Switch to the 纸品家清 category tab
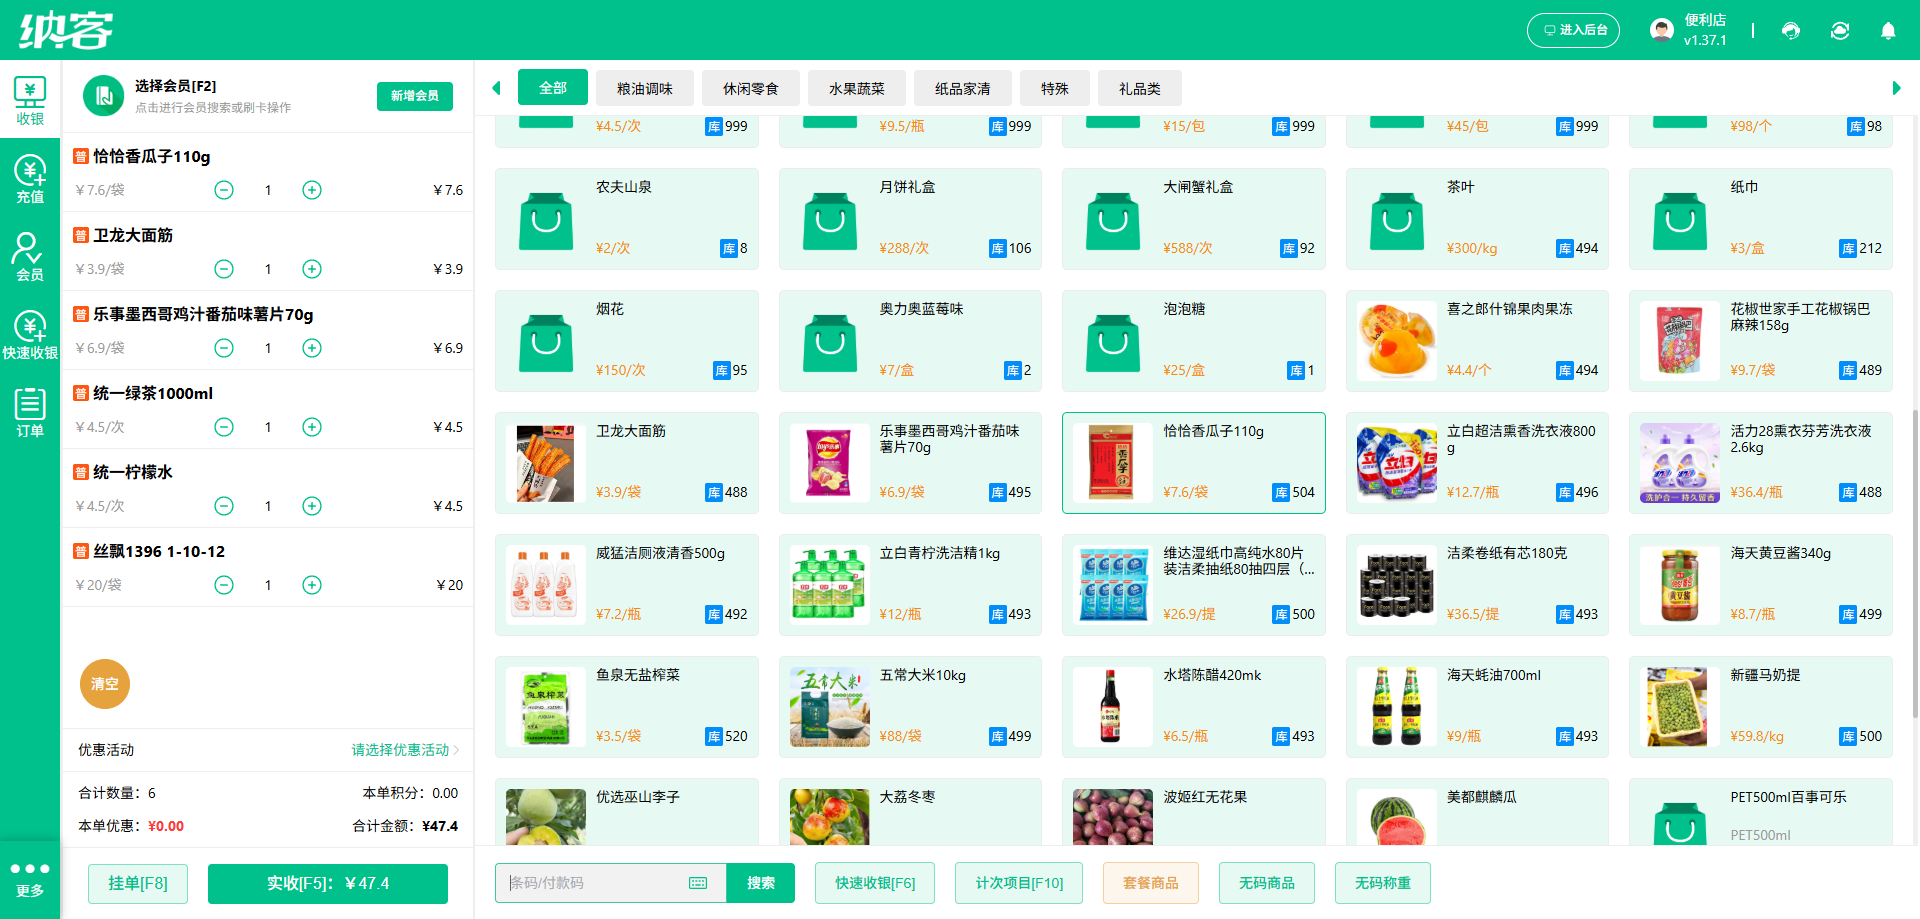 (x=963, y=88)
